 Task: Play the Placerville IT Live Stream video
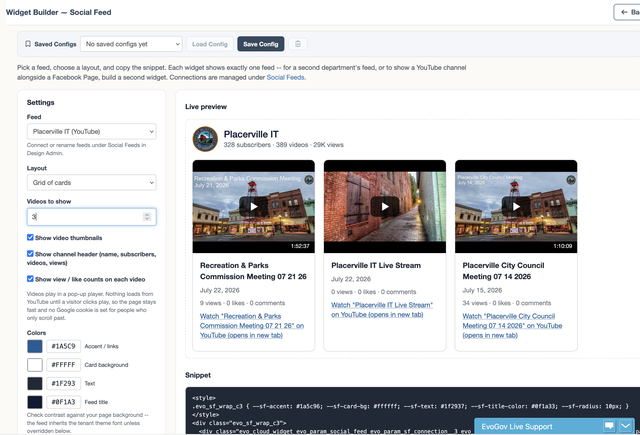(385, 206)
